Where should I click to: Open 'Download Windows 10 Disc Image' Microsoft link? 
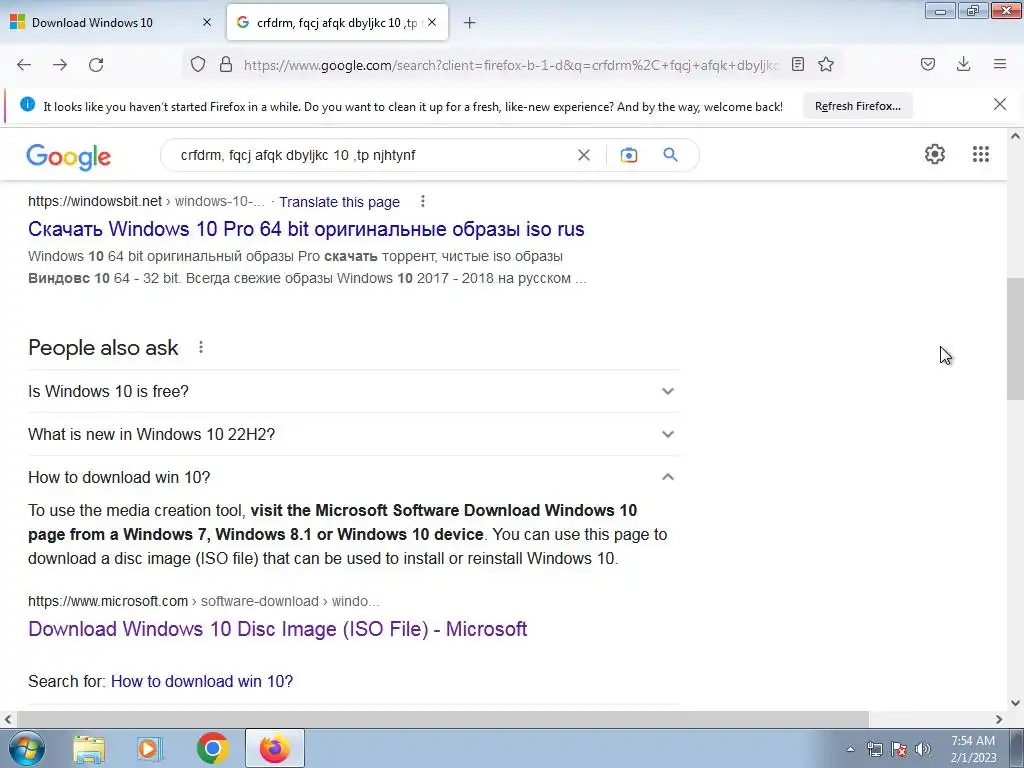(278, 629)
